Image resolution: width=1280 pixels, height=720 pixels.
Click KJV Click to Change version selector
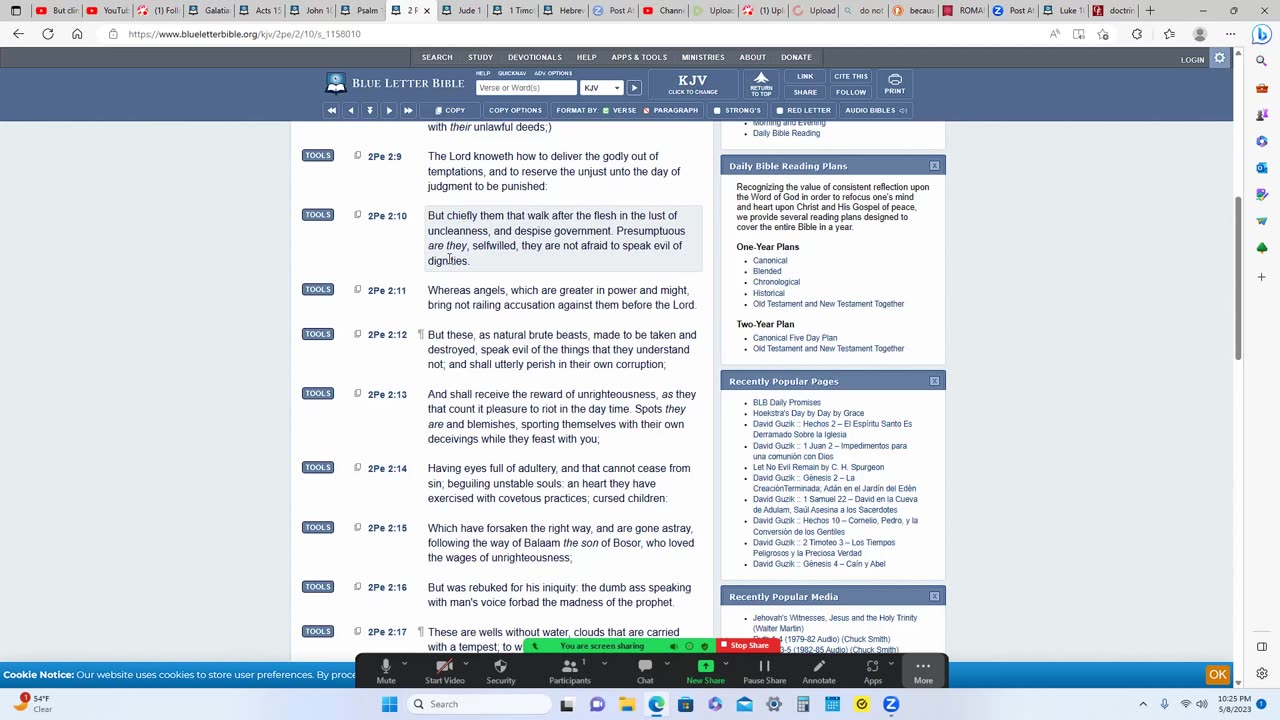[x=693, y=84]
